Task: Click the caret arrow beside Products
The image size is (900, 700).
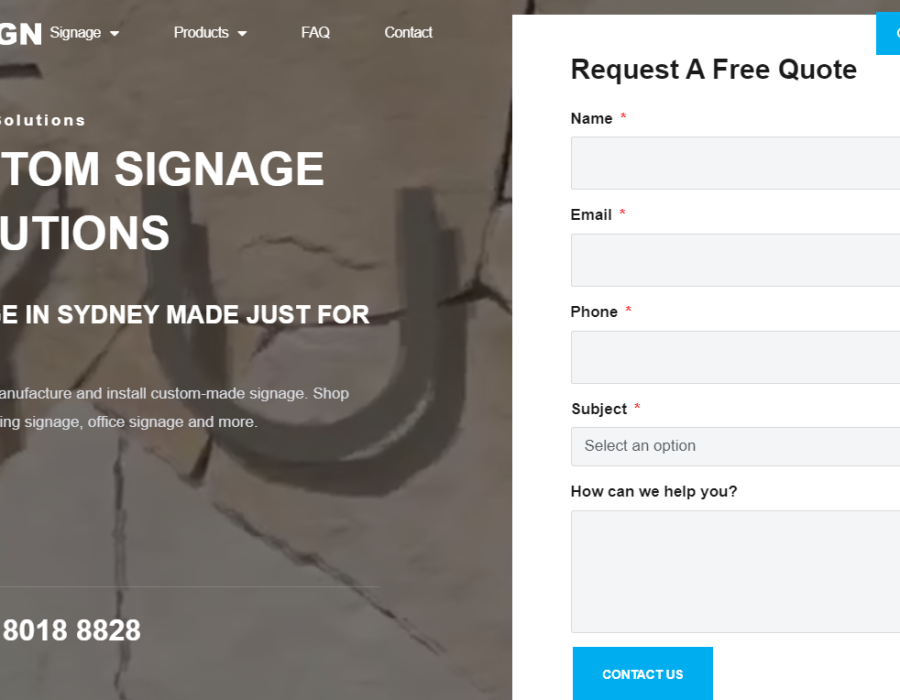Action: (x=242, y=34)
